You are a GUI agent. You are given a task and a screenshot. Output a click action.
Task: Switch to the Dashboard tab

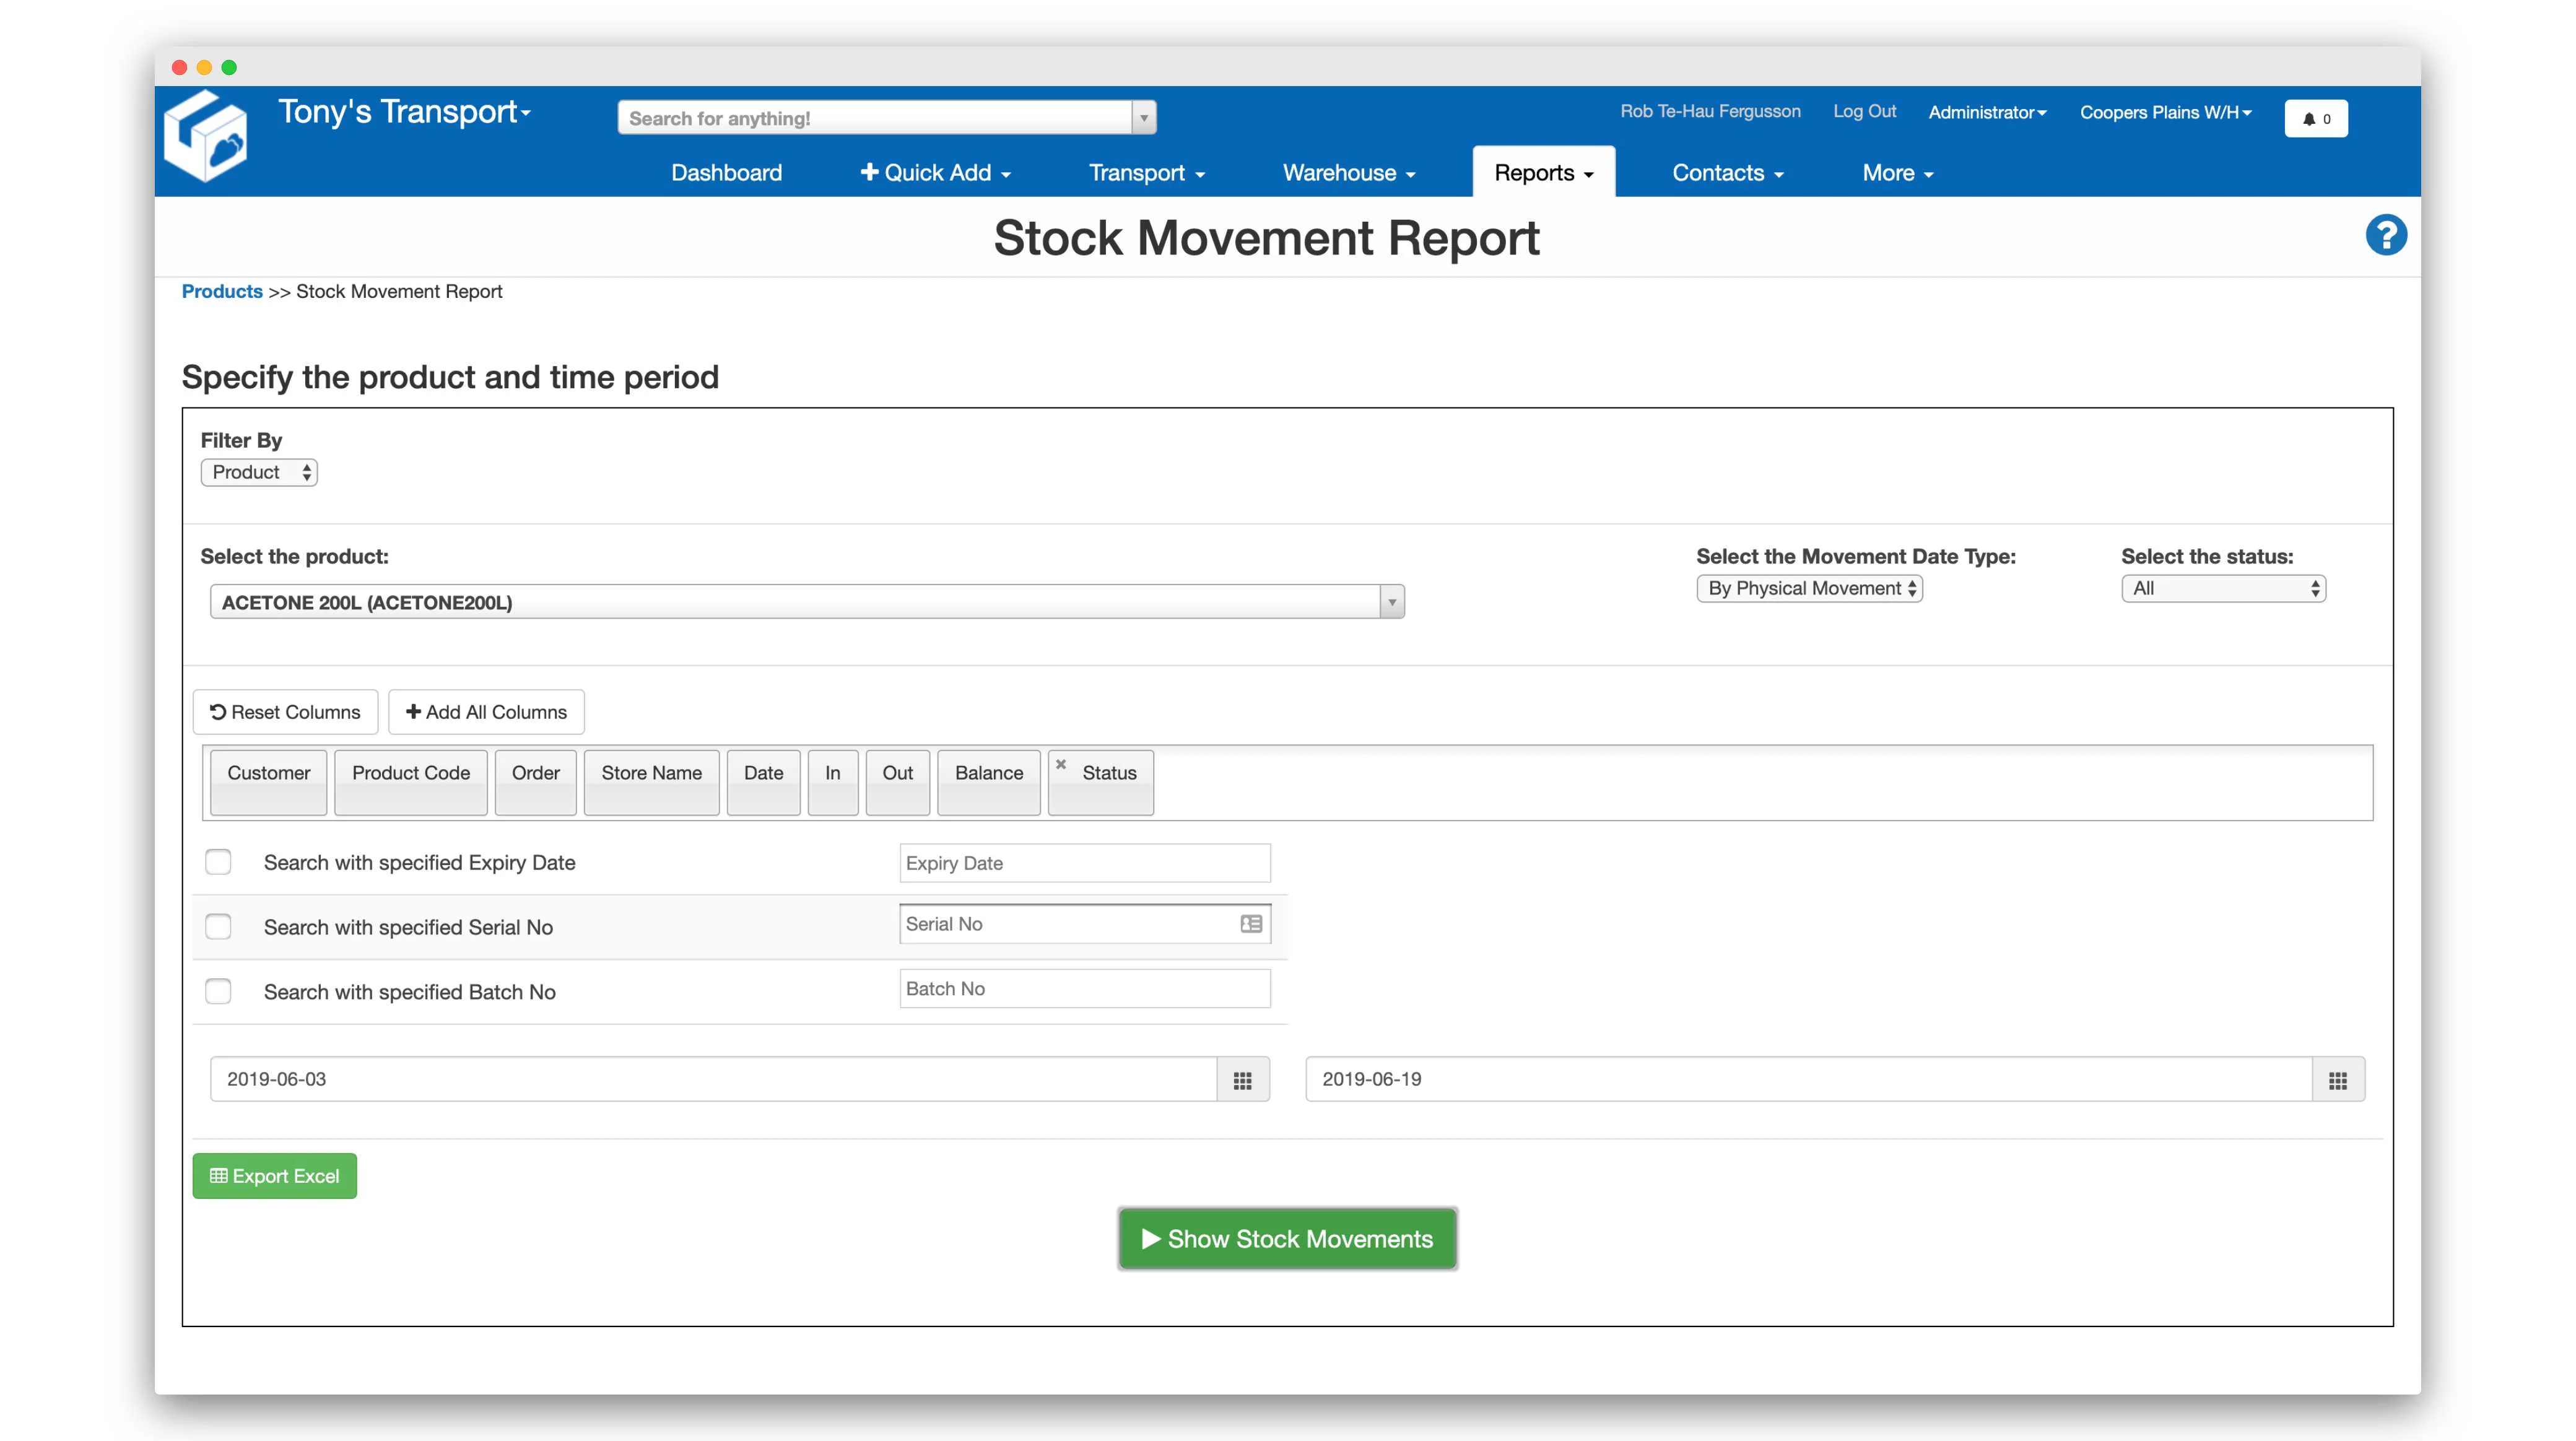(x=726, y=172)
